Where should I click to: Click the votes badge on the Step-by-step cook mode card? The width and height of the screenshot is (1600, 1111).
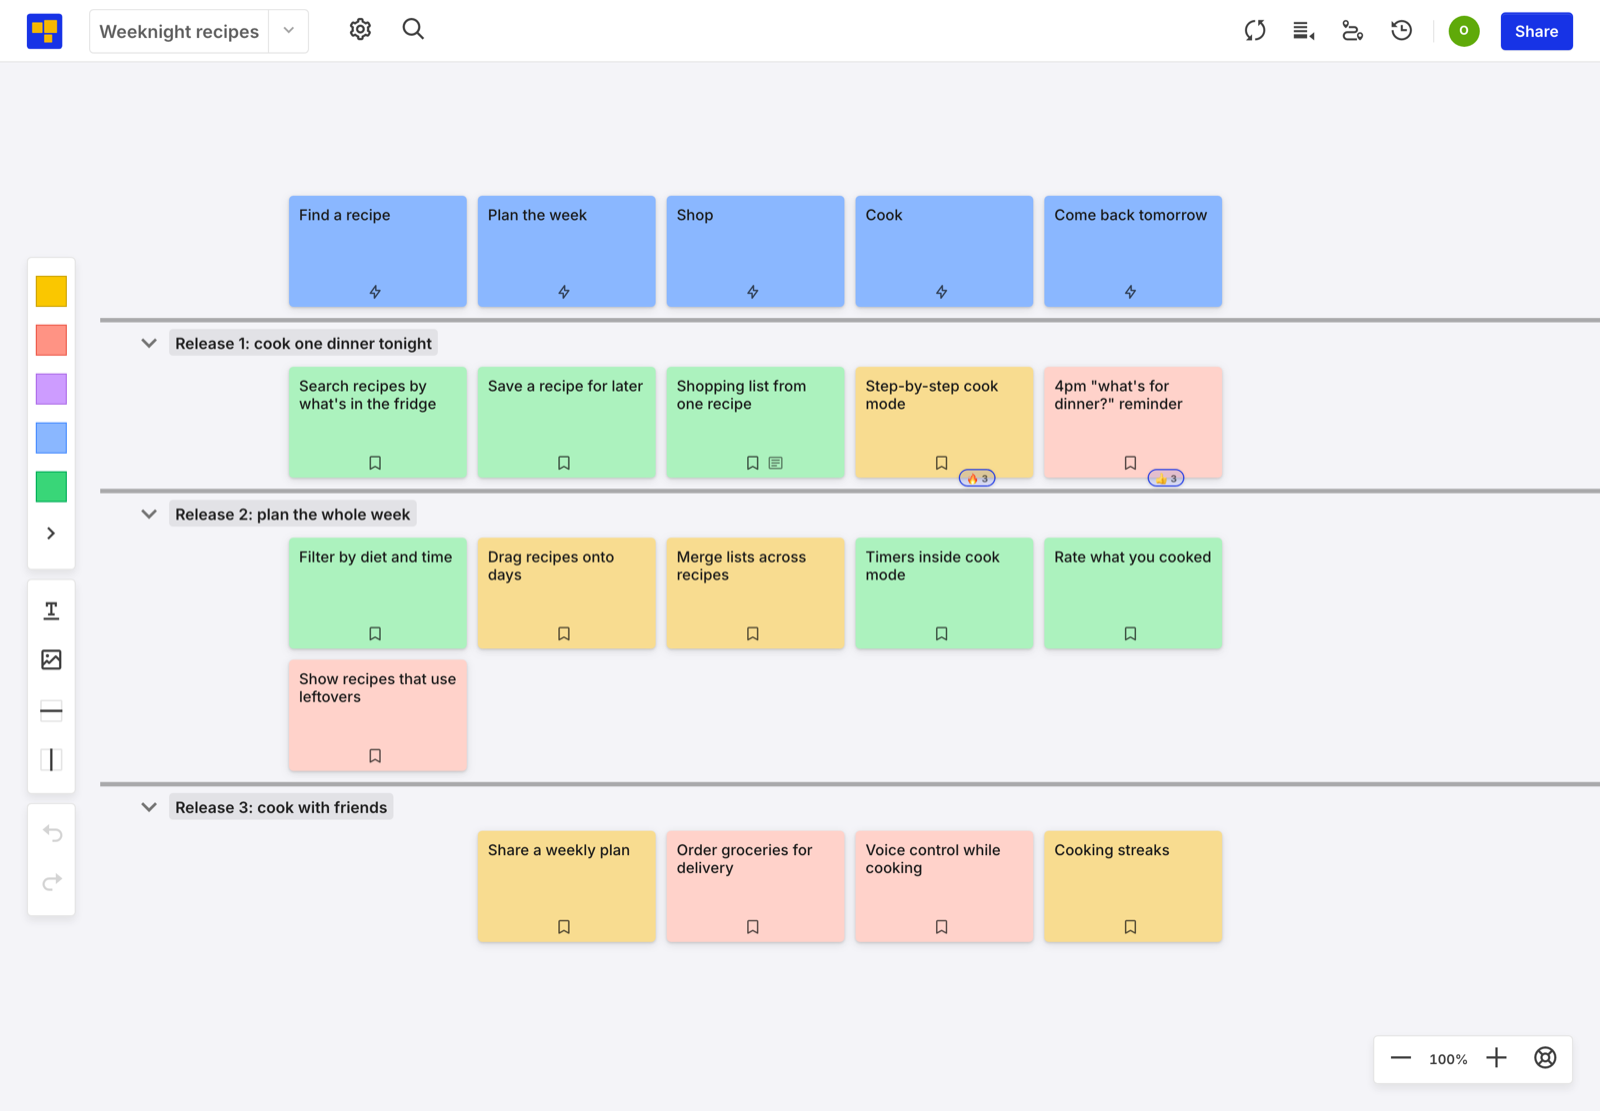pyautogui.click(x=977, y=478)
